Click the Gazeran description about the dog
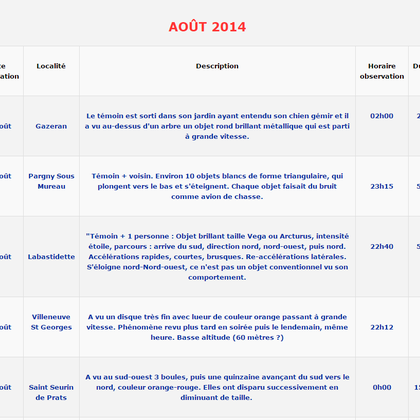The image size is (420, 420). click(x=217, y=126)
